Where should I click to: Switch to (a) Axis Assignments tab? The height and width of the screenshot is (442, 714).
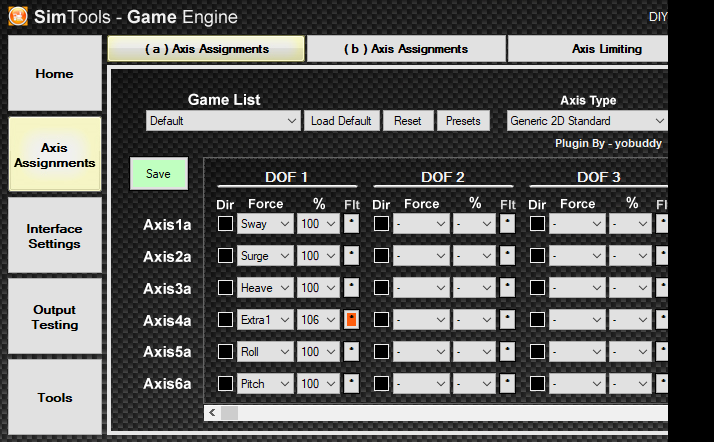[x=206, y=49]
